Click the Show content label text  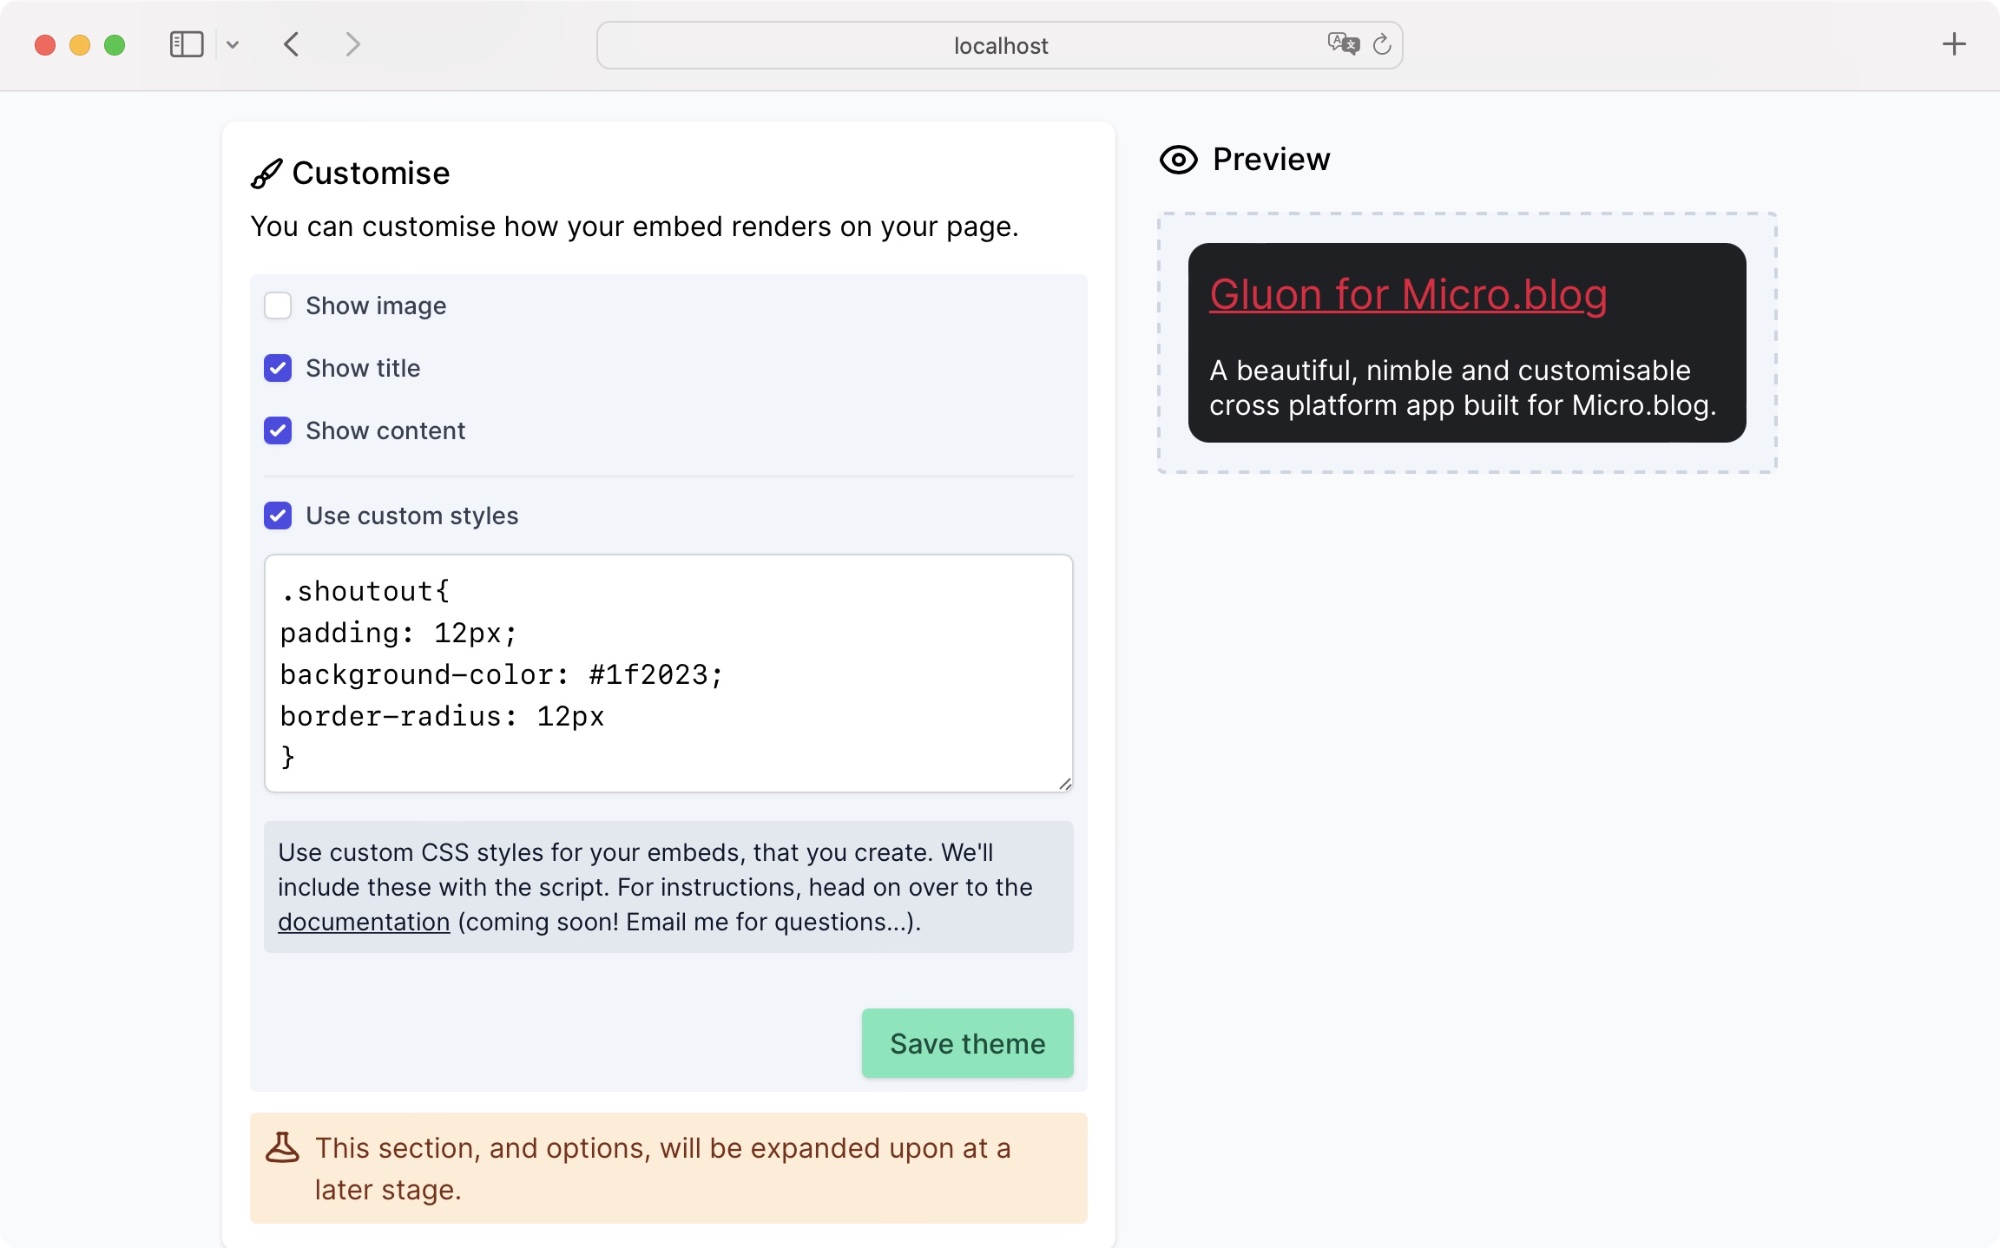click(385, 431)
